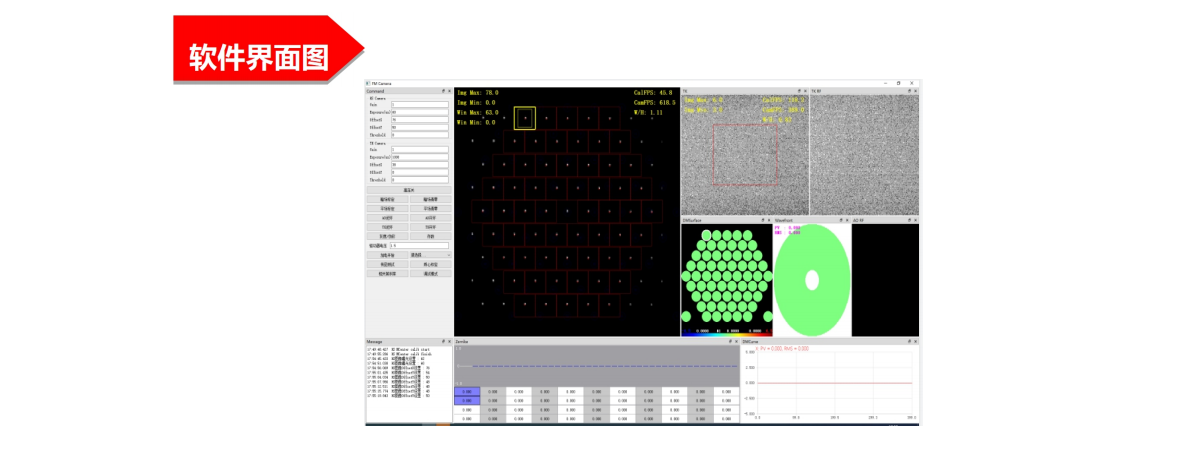Click the HS Camera Exposure field
Screen dimensions: 1178x450
[x=420, y=113]
